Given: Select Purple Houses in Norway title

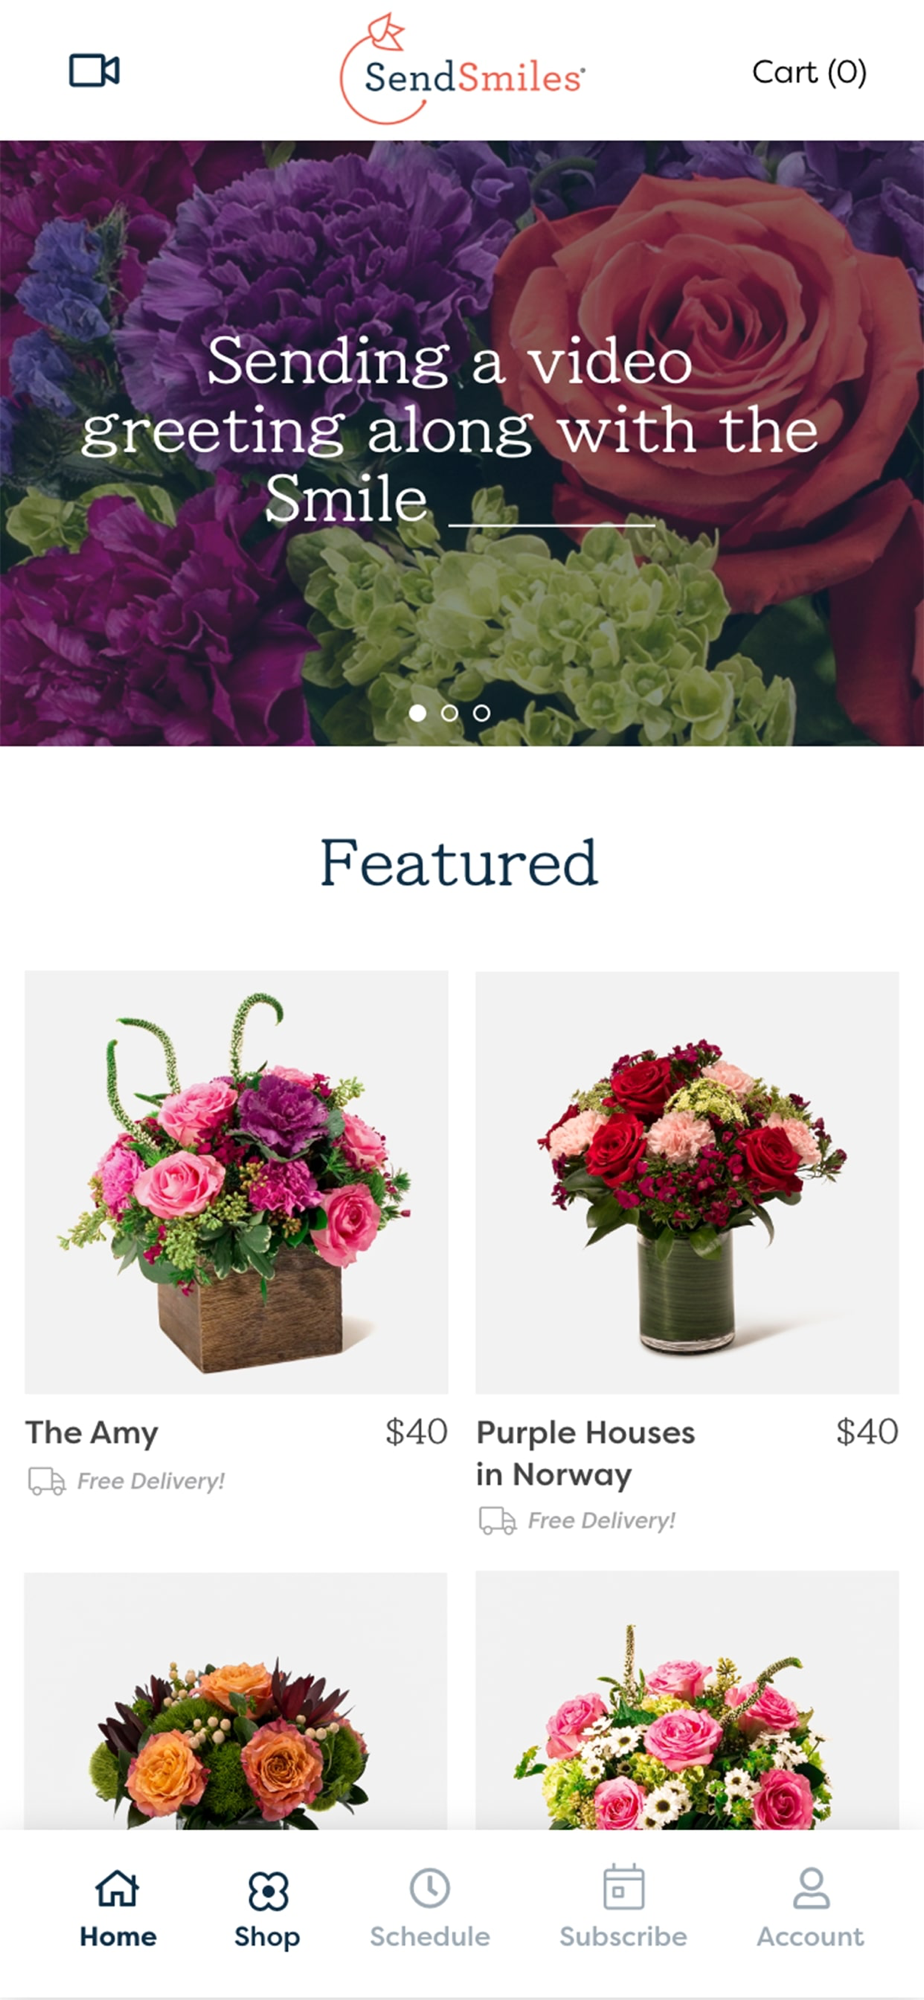Looking at the screenshot, I should [x=585, y=1453].
